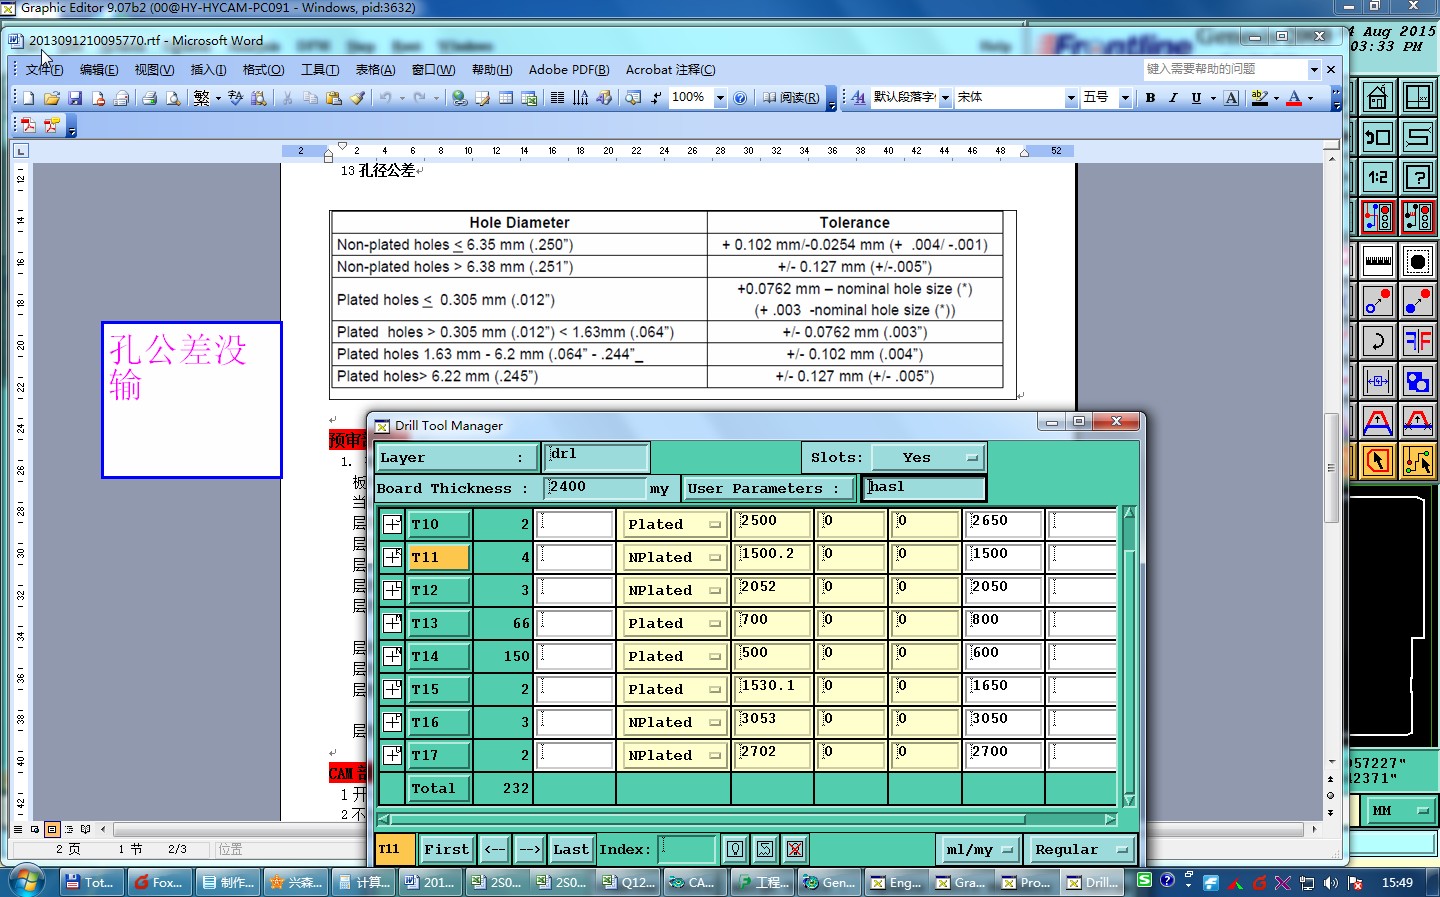Screen dimensions: 1440x897
Task: Toggle the plus box for tool T15
Action: tap(392, 689)
